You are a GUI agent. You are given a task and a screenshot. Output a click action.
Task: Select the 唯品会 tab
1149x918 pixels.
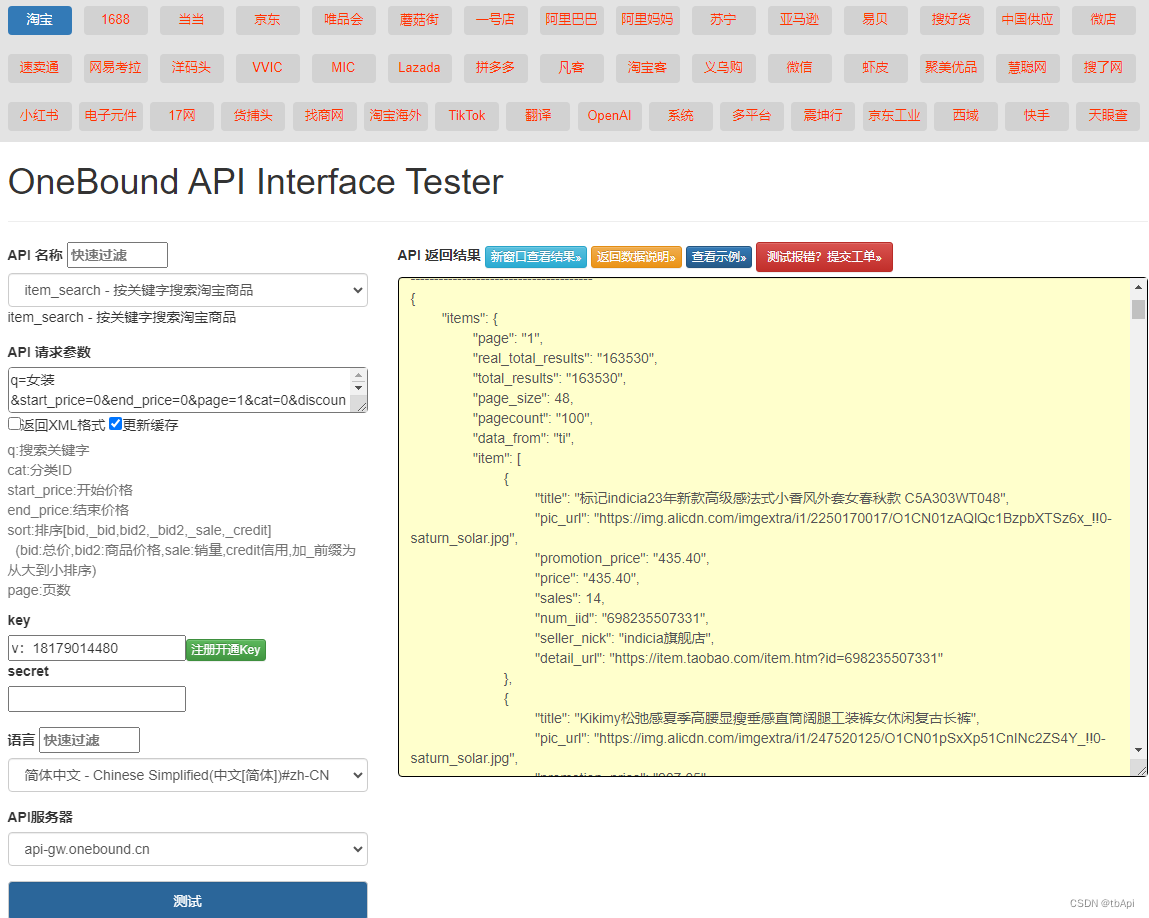tap(344, 20)
